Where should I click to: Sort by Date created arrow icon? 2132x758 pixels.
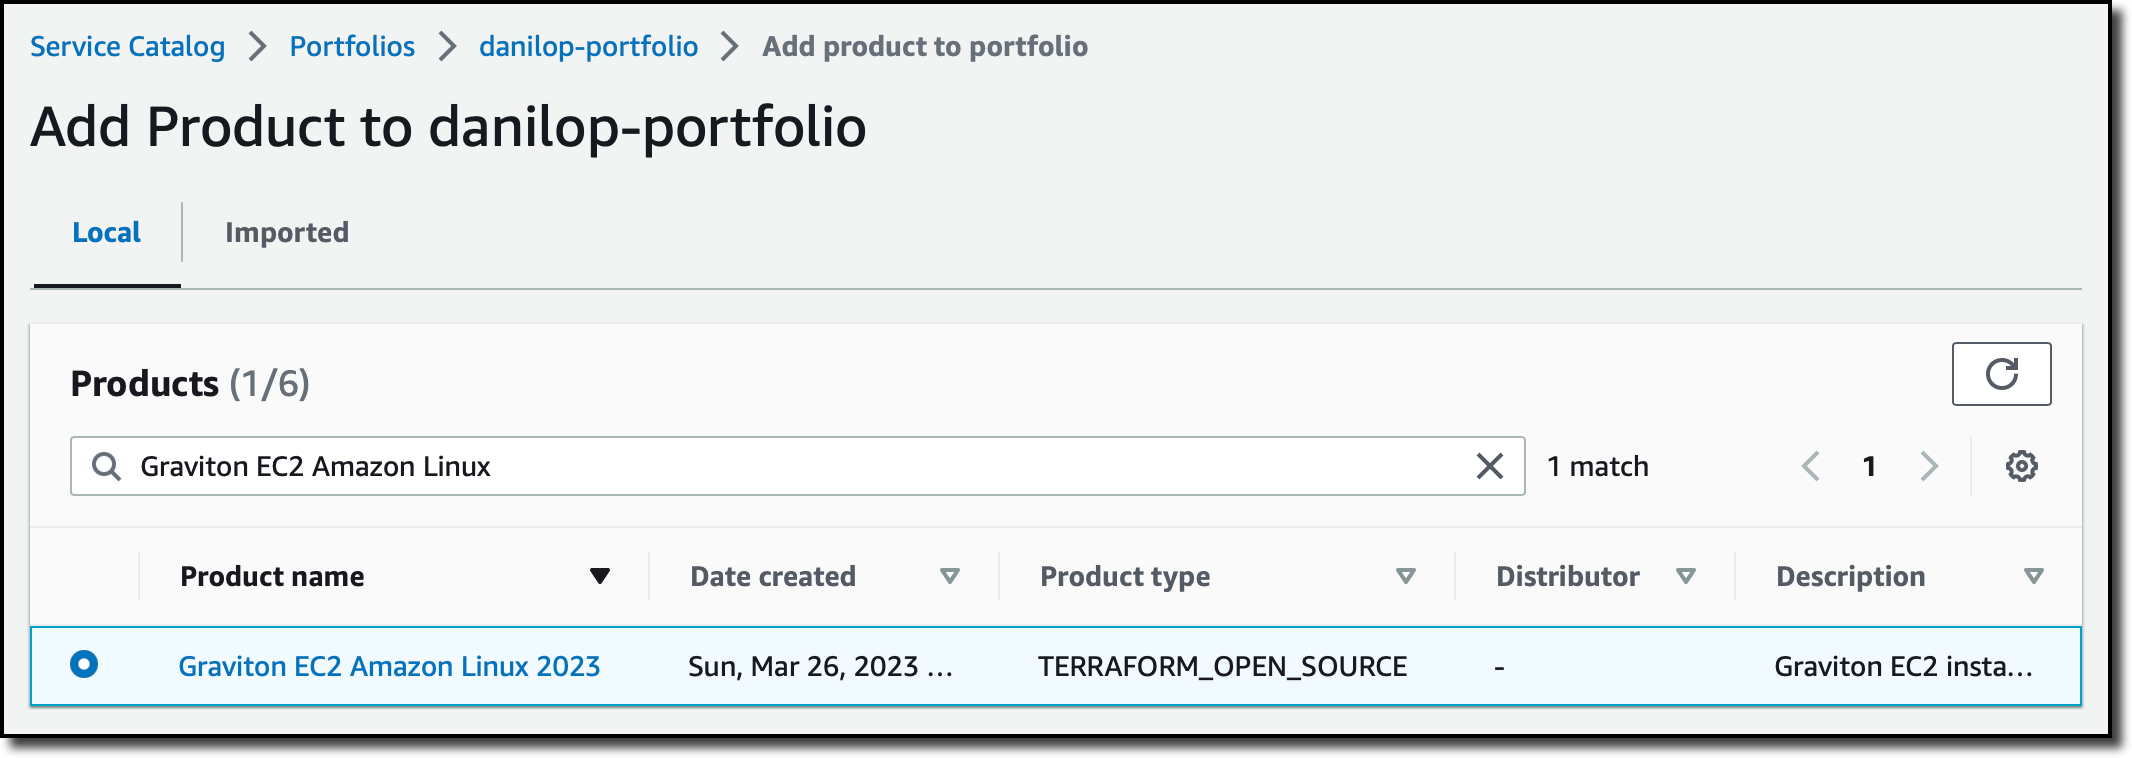950,576
